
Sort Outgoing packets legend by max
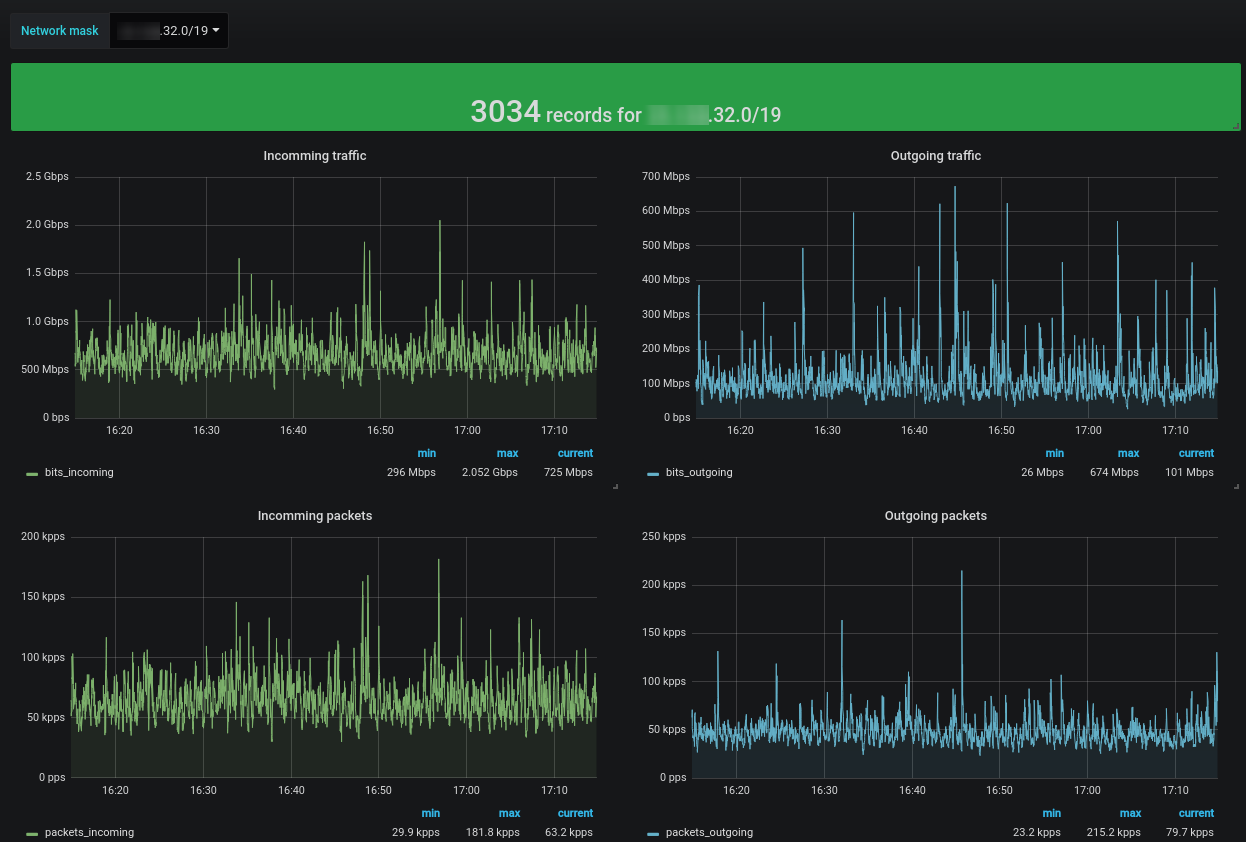[1130, 814]
